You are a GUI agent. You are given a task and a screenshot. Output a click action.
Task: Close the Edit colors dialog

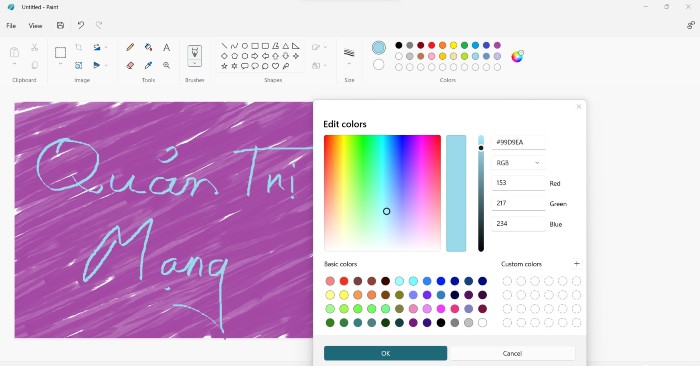coord(579,107)
